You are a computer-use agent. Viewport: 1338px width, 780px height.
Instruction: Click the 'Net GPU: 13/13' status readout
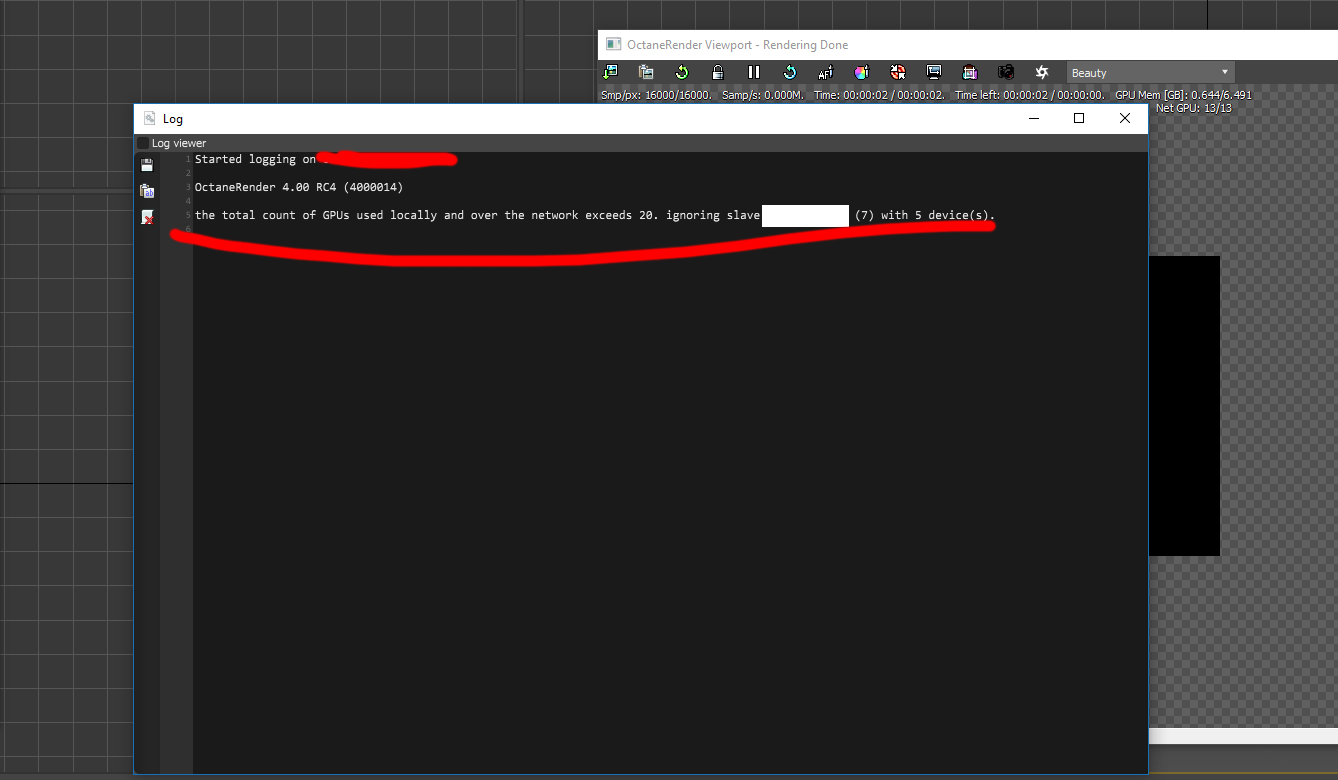pyautogui.click(x=1194, y=108)
